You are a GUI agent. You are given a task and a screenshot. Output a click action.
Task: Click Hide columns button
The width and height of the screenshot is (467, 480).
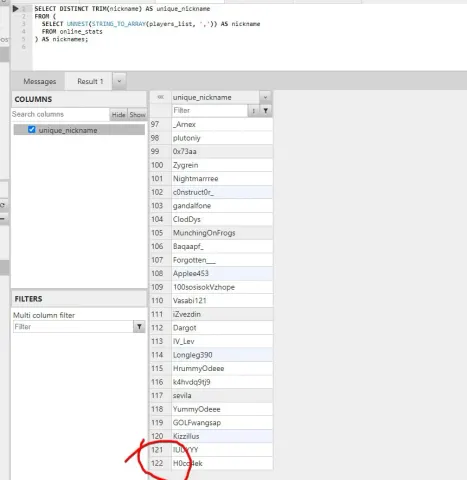(x=118, y=115)
